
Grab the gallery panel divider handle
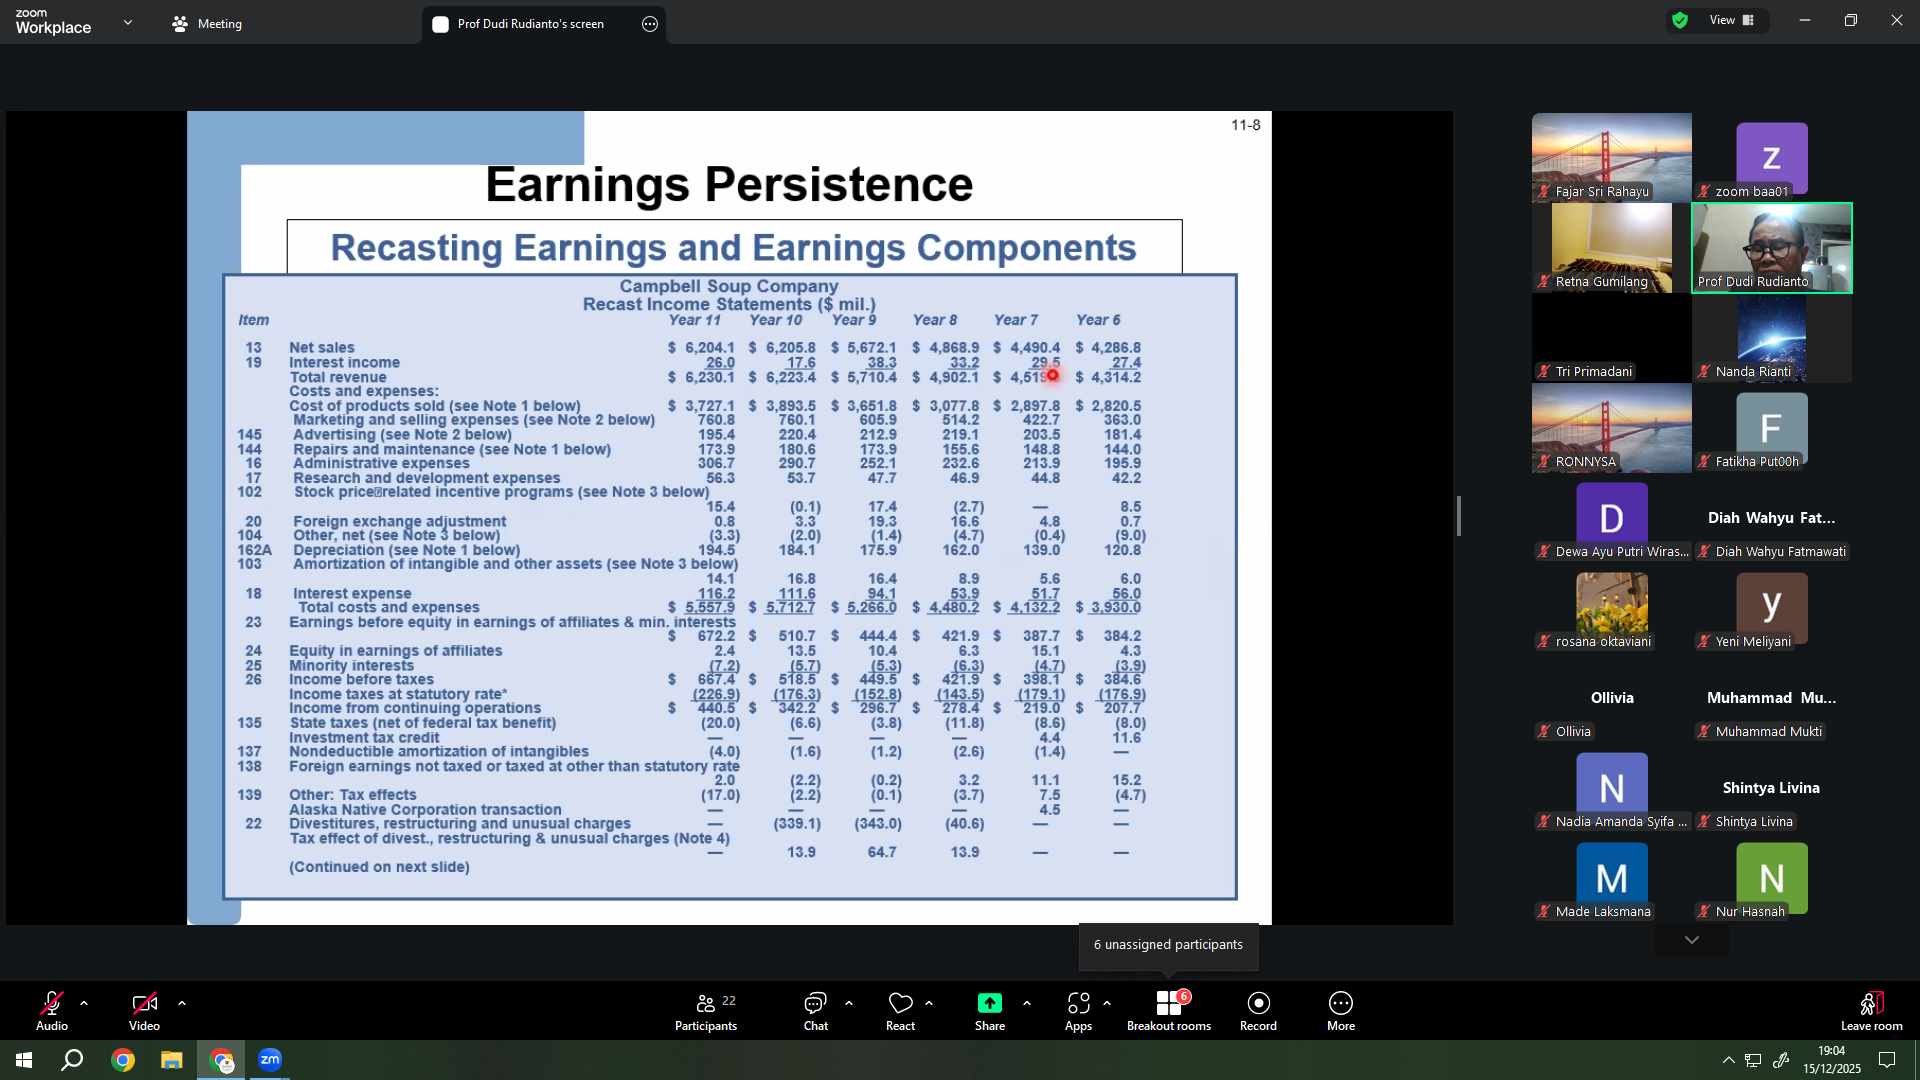point(1459,516)
